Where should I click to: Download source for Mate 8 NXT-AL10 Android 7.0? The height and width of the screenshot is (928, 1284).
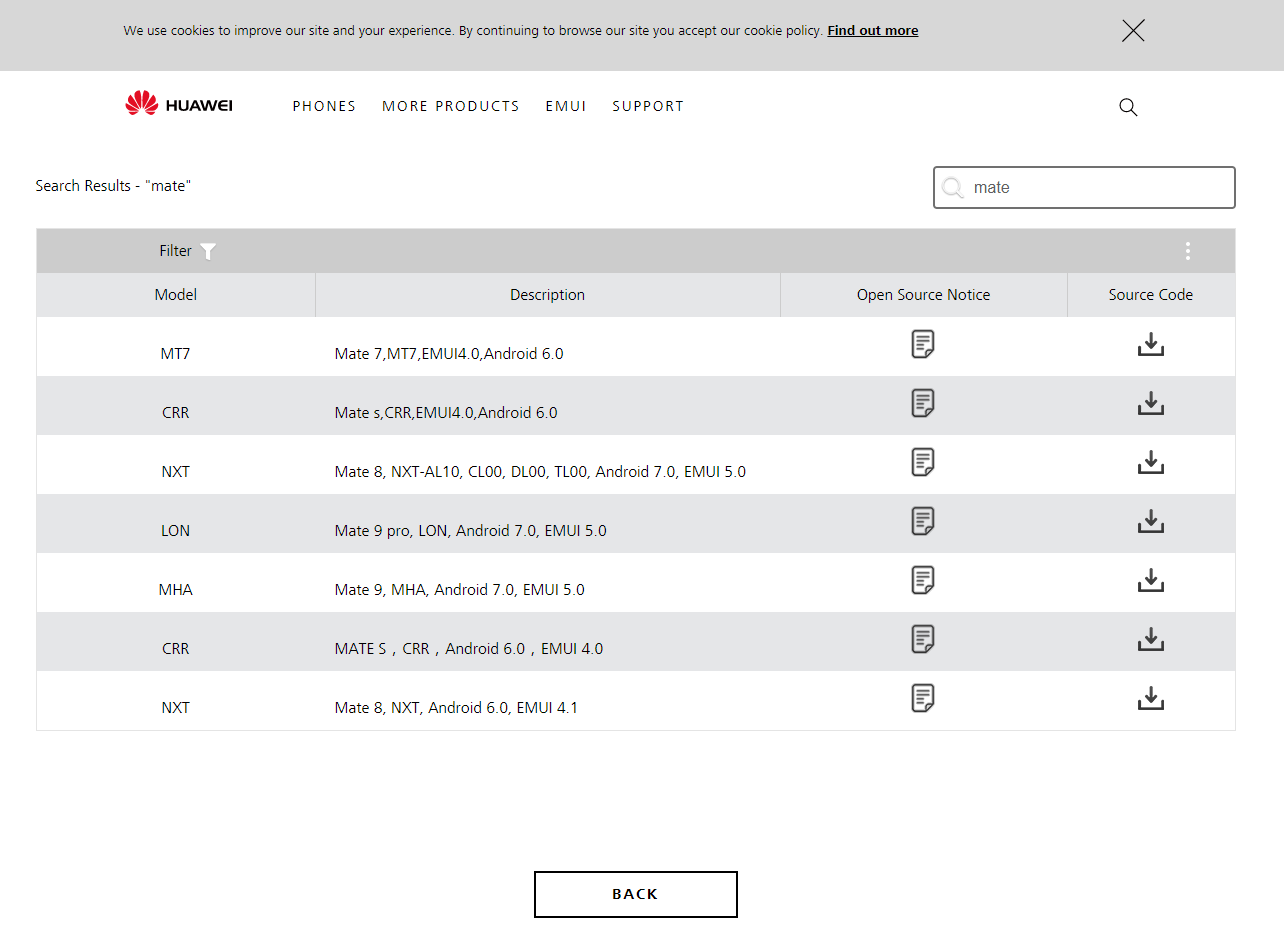point(1151,462)
